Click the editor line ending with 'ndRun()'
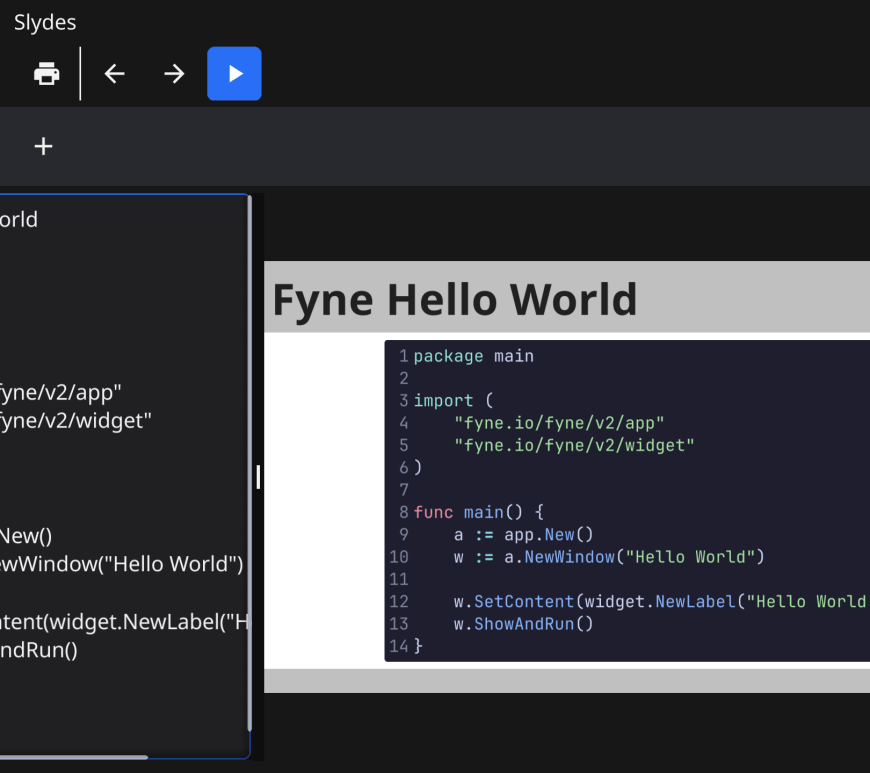The width and height of the screenshot is (870, 773). (x=38, y=651)
